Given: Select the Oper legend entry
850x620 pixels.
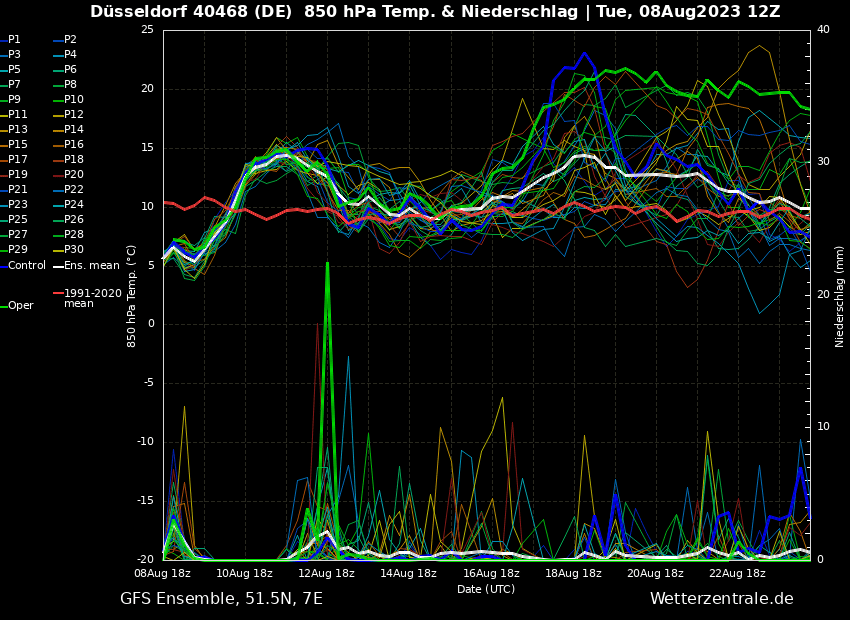Looking at the screenshot, I should (20, 306).
